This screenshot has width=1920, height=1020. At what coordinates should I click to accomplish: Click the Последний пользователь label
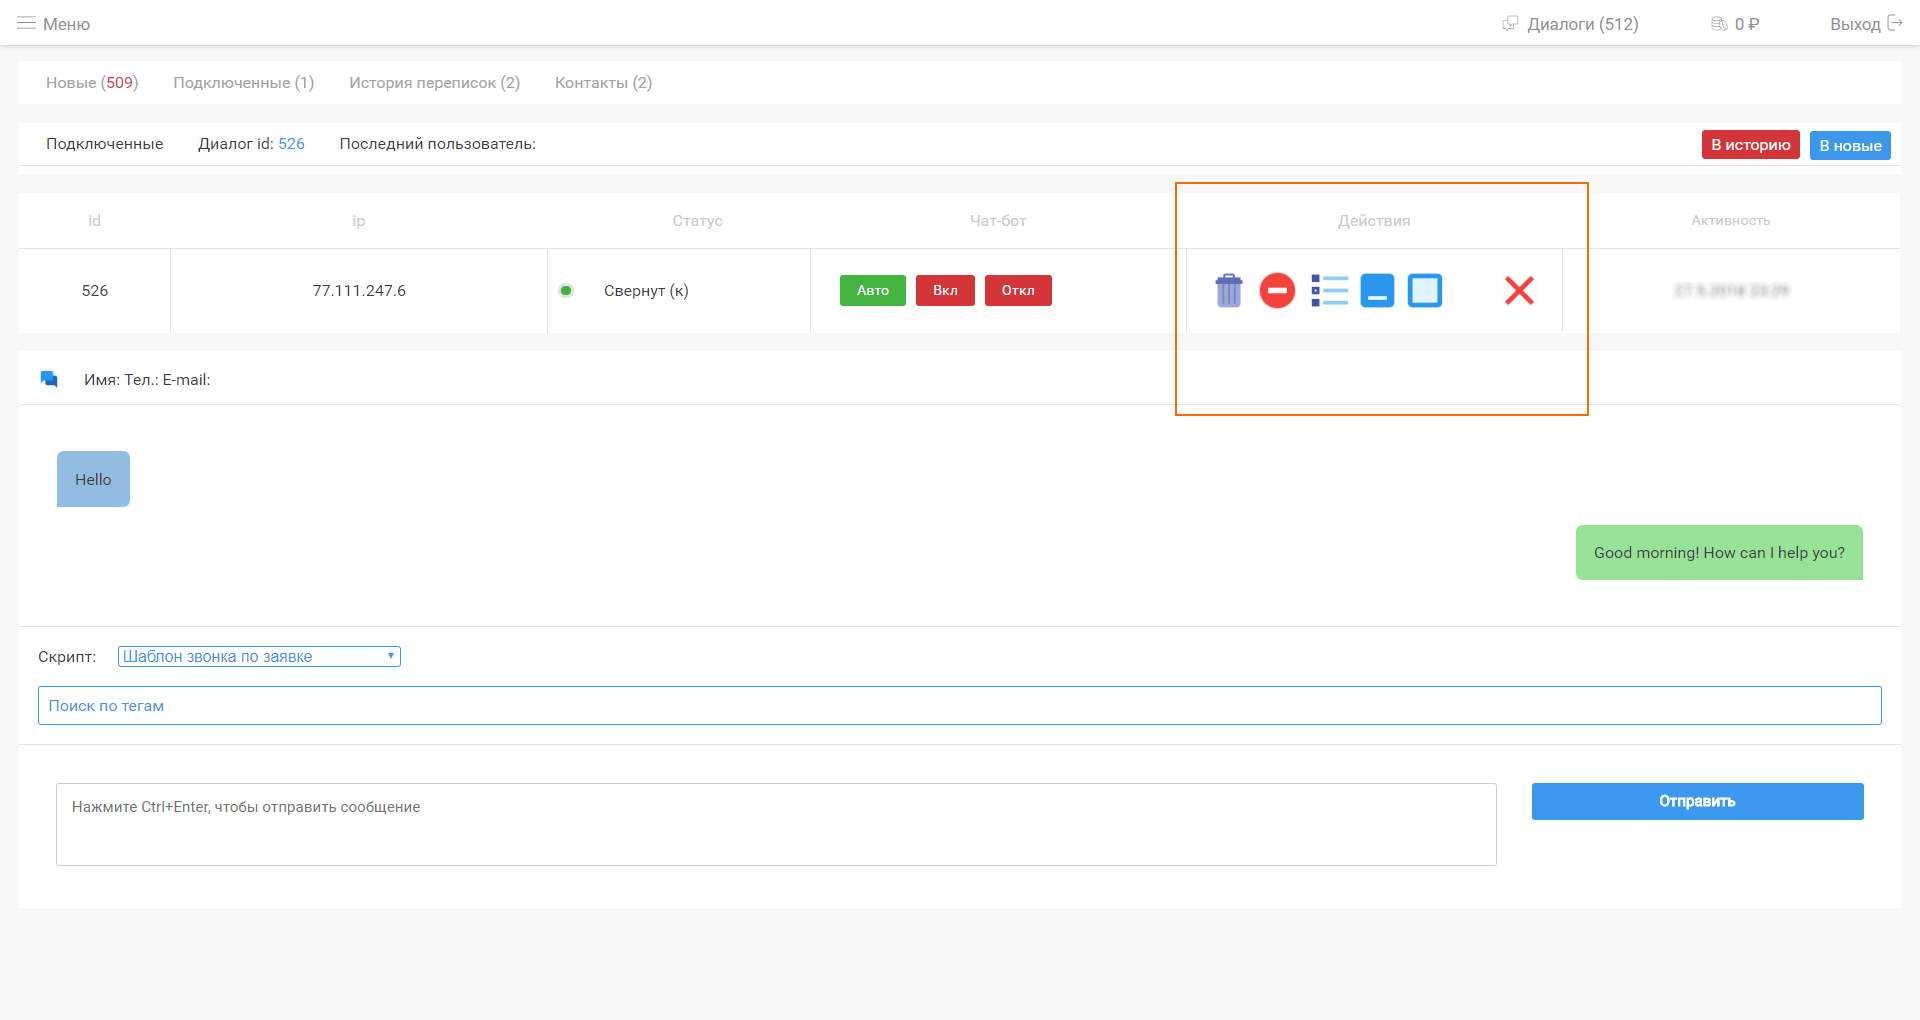tap(437, 143)
